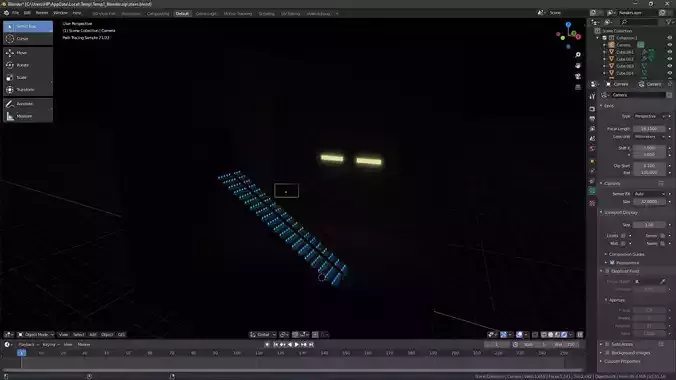Click the outliner search field
The image size is (676, 380).
click(x=639, y=22)
